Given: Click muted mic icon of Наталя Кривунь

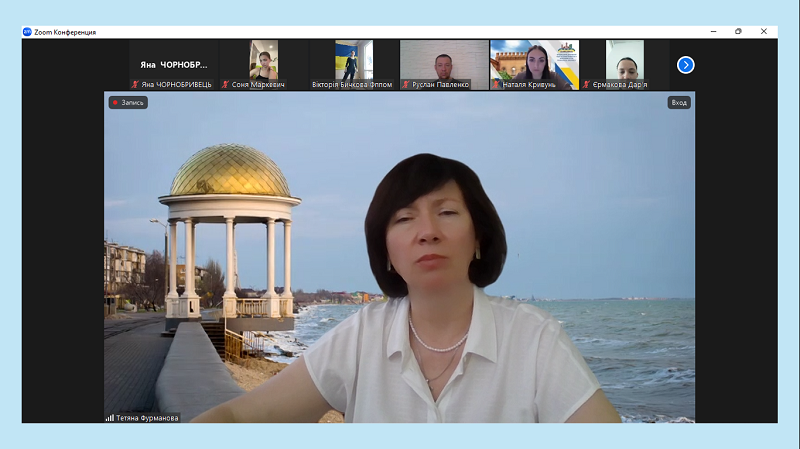Looking at the screenshot, I should (496, 85).
